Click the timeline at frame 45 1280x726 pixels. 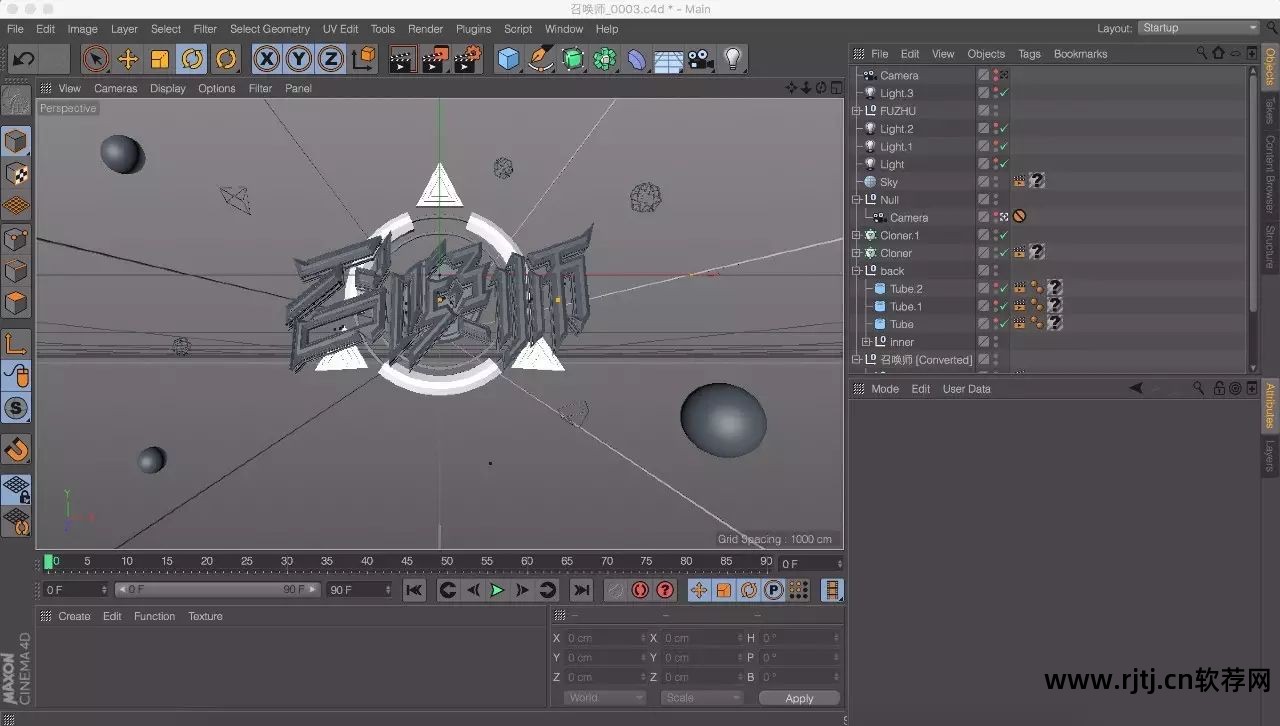(x=407, y=562)
